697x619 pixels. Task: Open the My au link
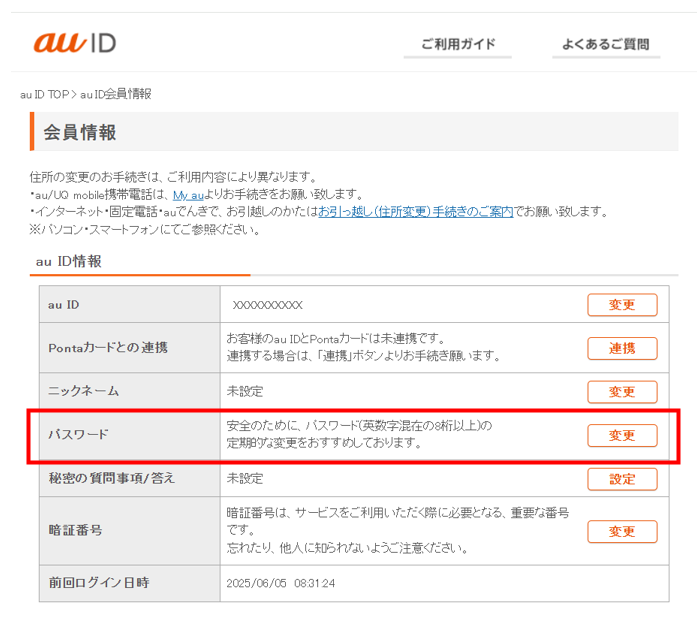(x=188, y=195)
